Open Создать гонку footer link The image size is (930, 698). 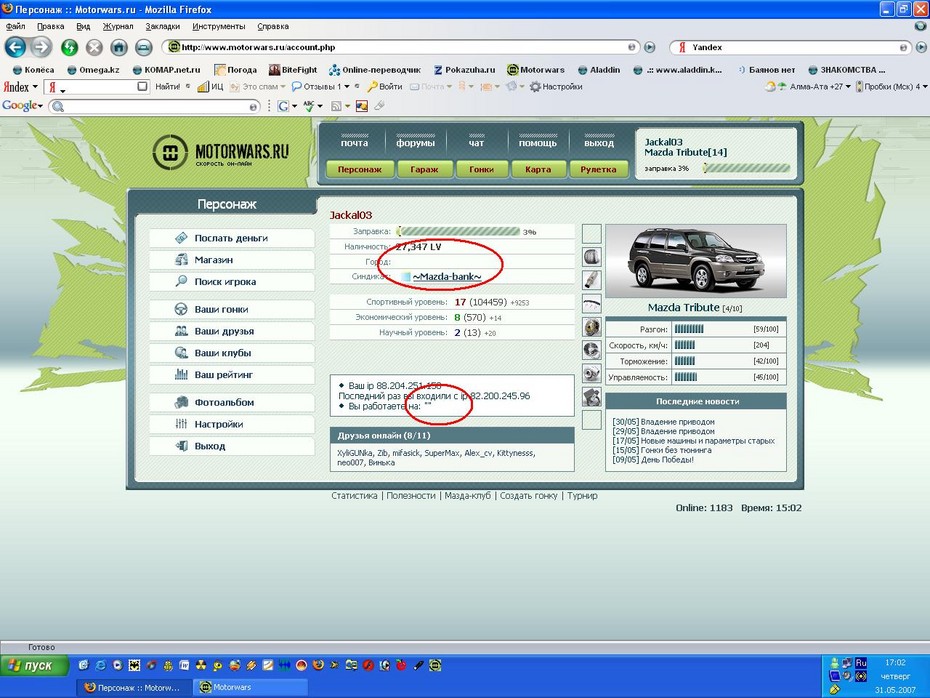pyautogui.click(x=528, y=496)
